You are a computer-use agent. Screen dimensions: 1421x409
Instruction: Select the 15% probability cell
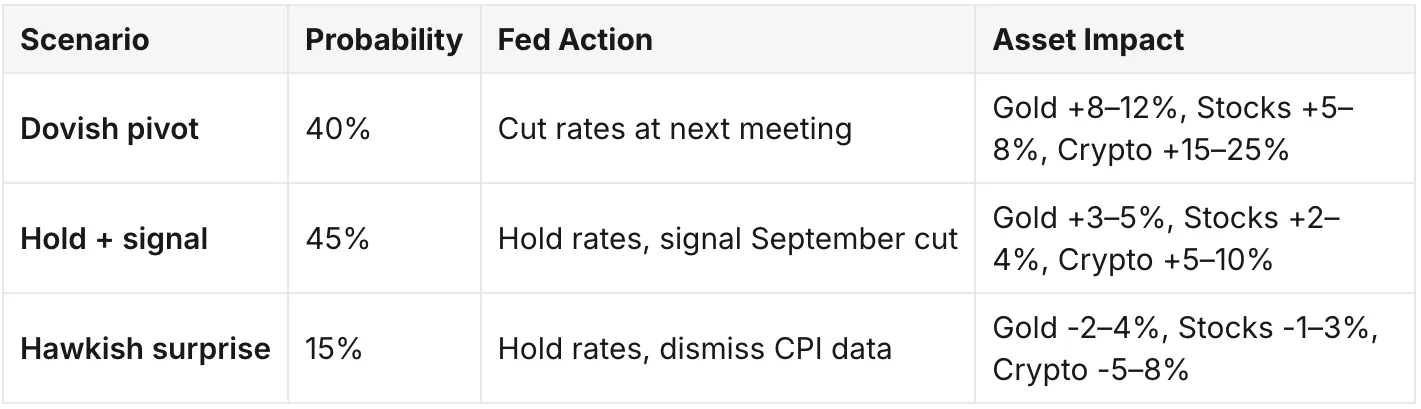(x=384, y=349)
